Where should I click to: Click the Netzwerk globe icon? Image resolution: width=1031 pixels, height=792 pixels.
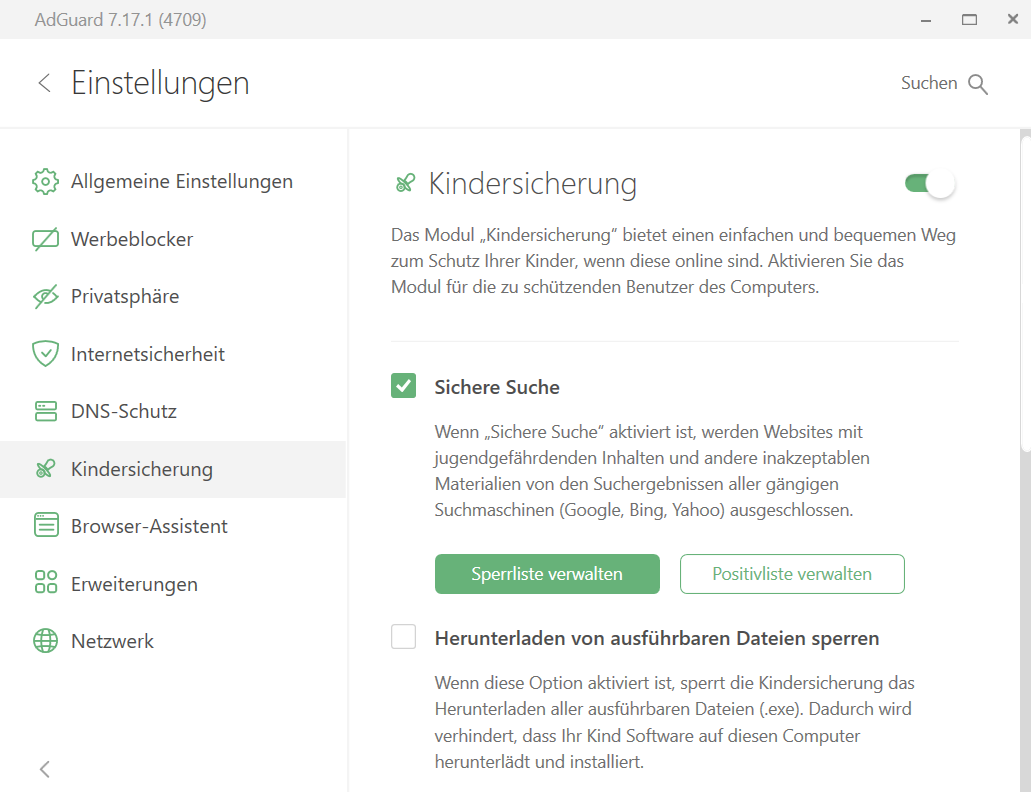click(x=45, y=640)
